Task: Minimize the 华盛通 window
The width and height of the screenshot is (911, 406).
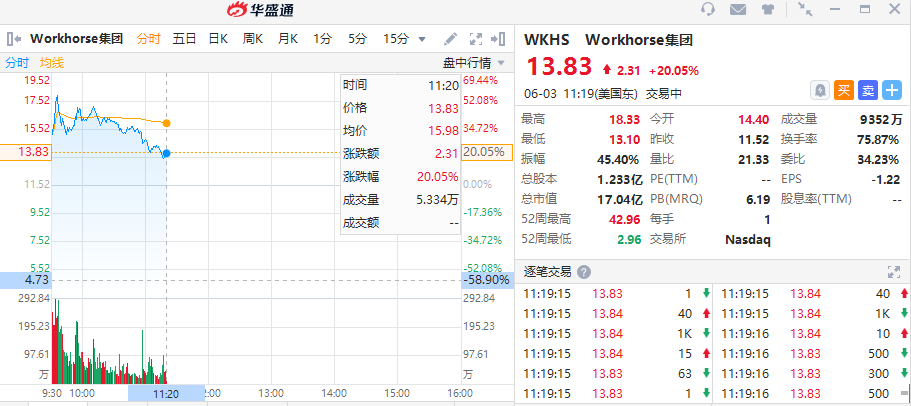Action: click(x=835, y=9)
